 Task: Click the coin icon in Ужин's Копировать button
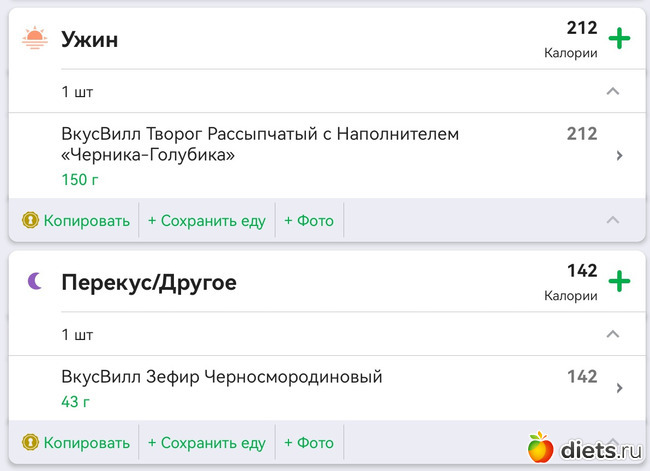30,220
